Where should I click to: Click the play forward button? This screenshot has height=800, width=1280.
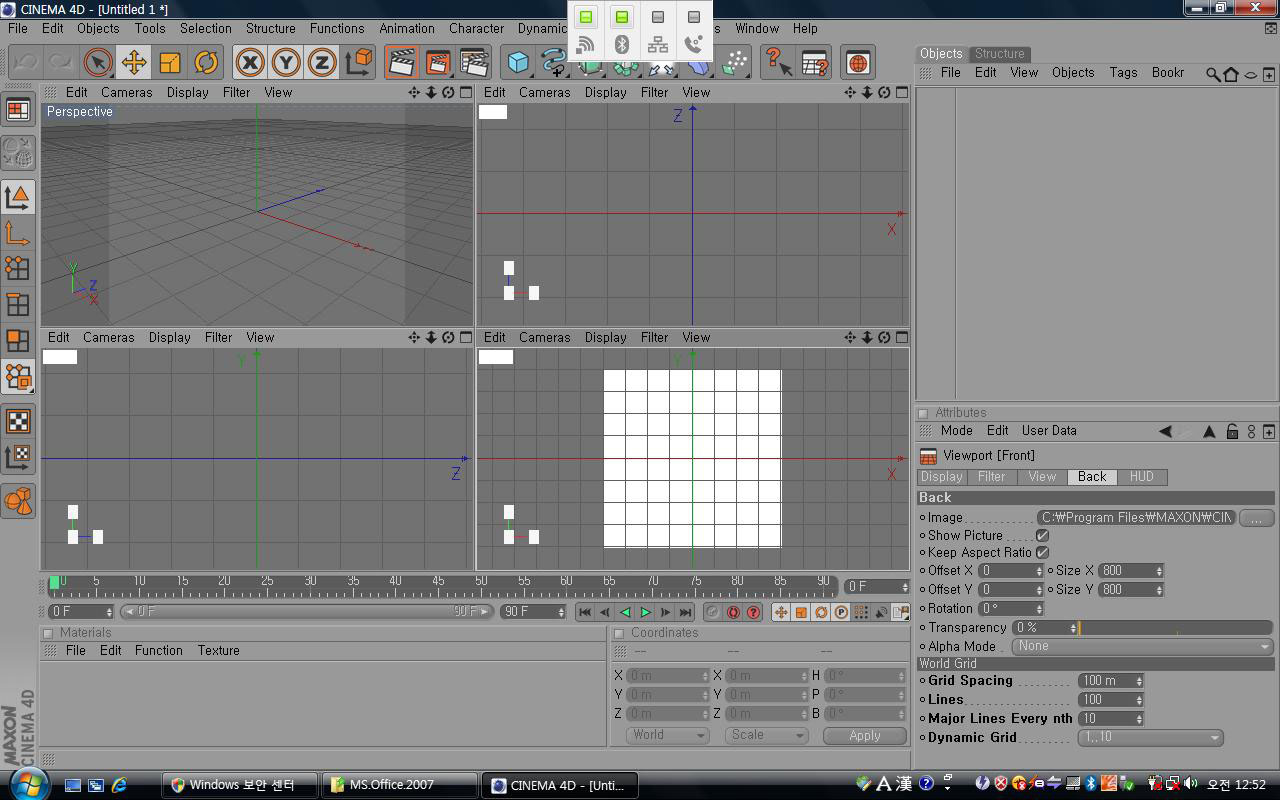[x=645, y=612]
